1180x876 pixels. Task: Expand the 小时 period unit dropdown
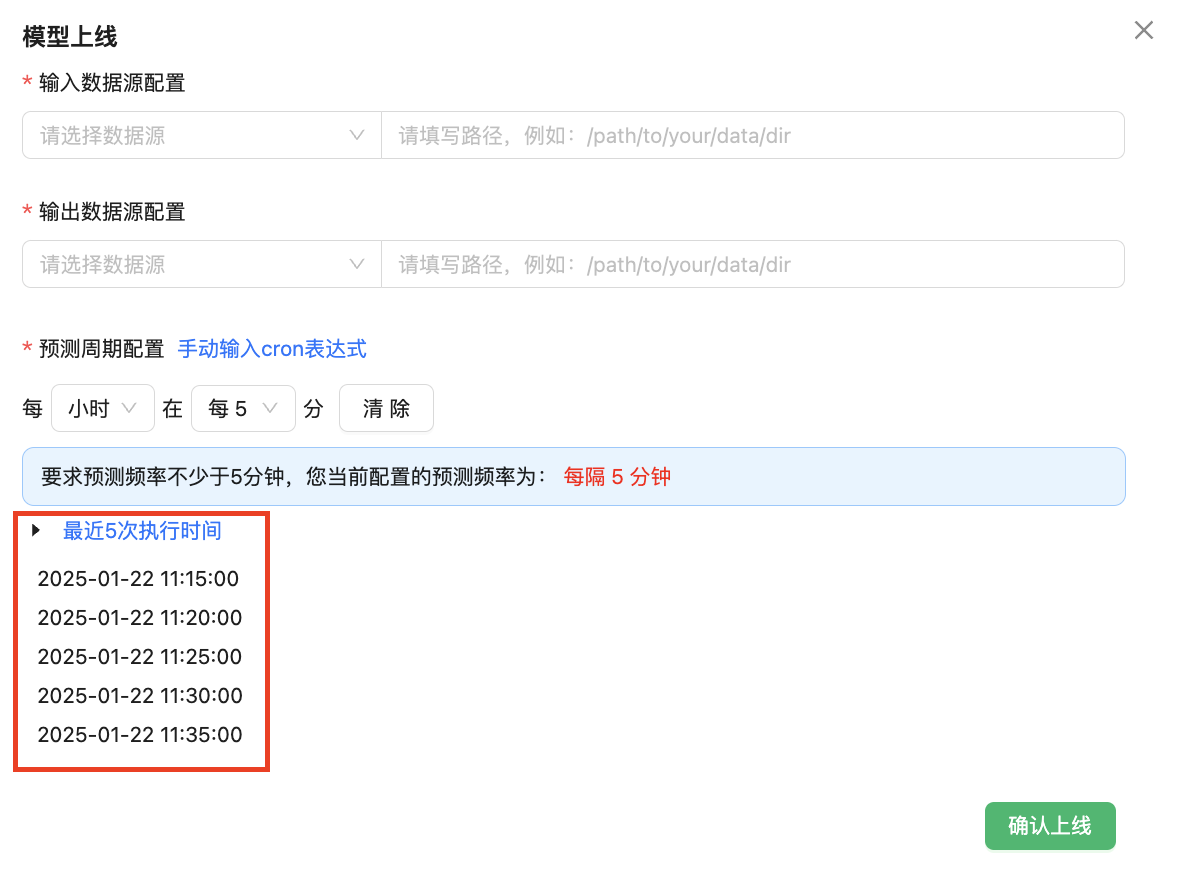tap(102, 408)
